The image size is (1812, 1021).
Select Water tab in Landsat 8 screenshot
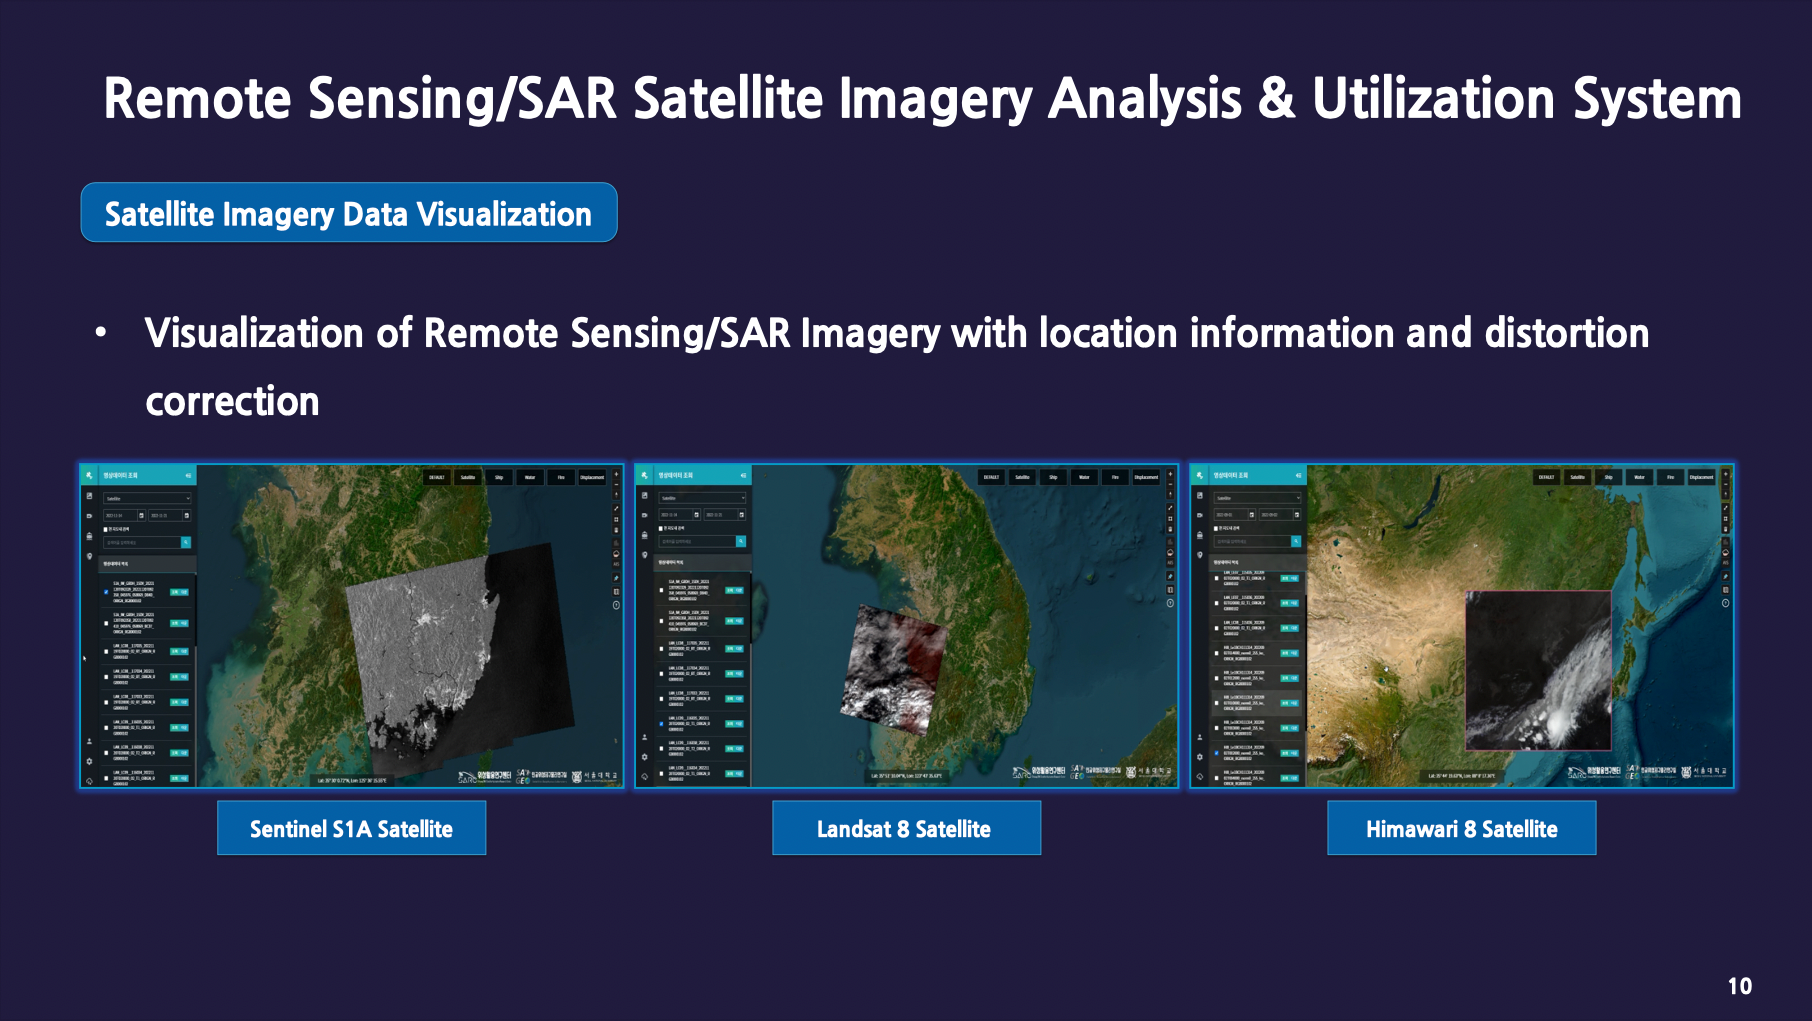coord(1085,477)
